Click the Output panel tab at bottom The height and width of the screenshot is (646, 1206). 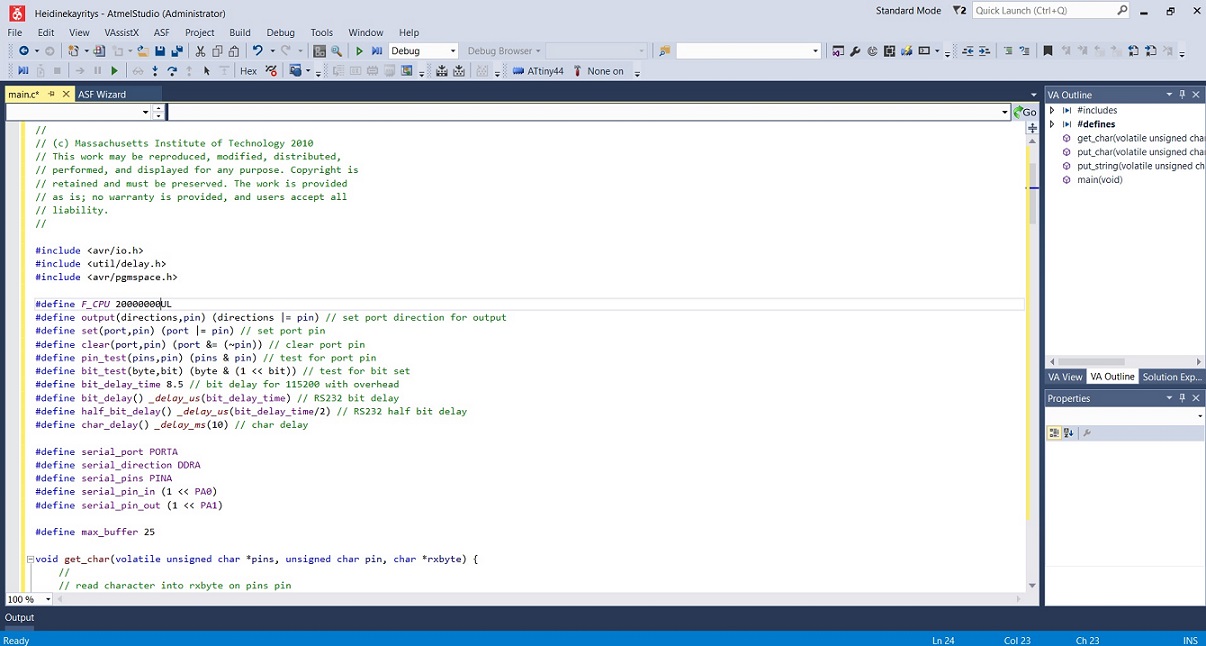click(19, 618)
